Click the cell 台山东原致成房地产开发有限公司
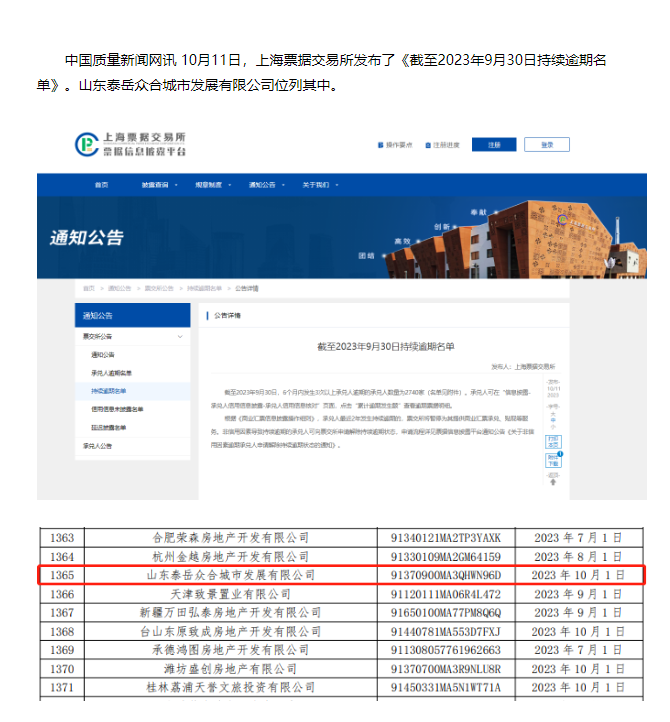 click(x=231, y=632)
